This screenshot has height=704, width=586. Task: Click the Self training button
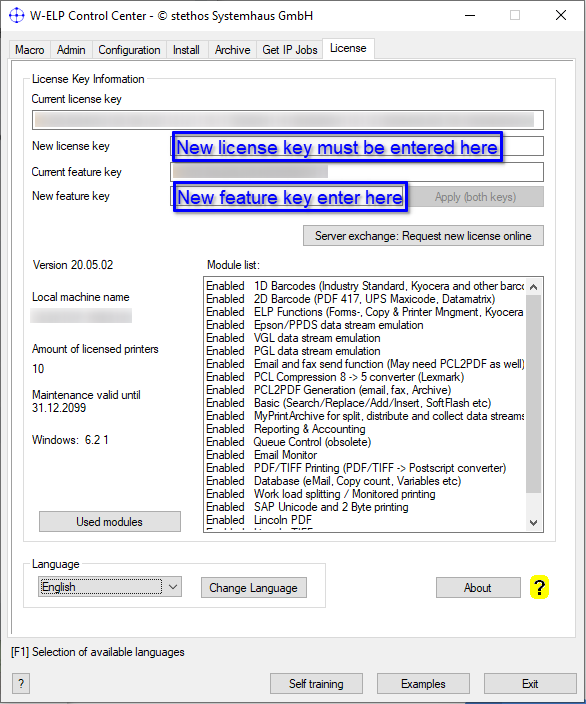coord(316,684)
